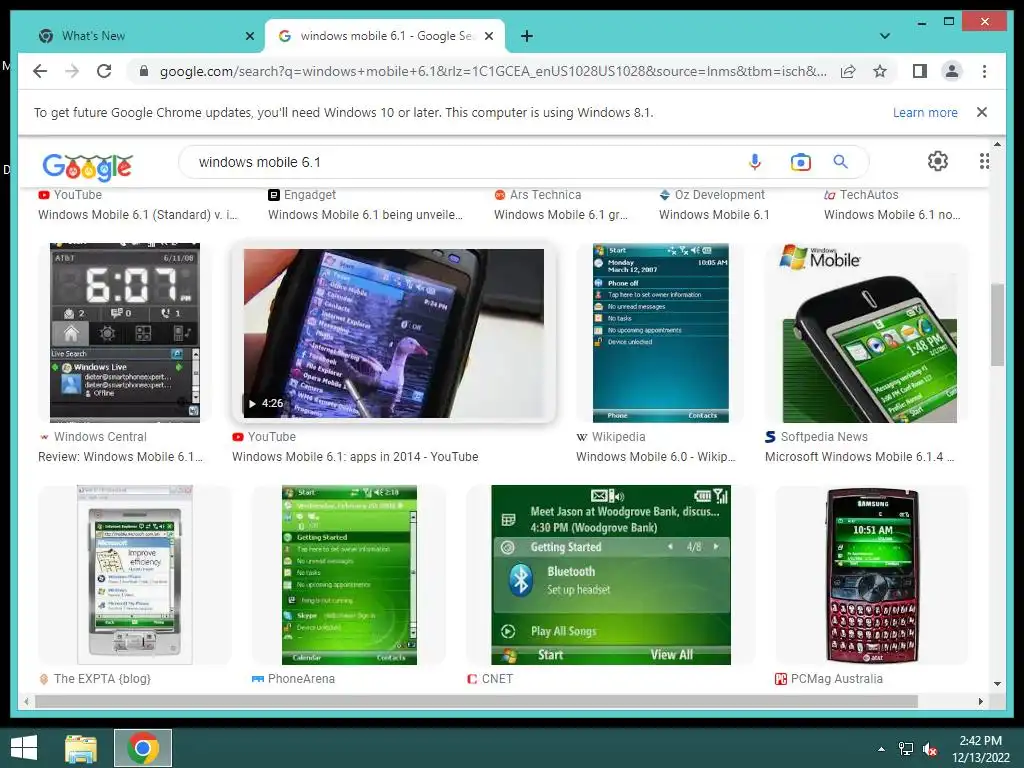This screenshot has width=1024, height=768.
Task: Share this page icon
Action: (848, 71)
